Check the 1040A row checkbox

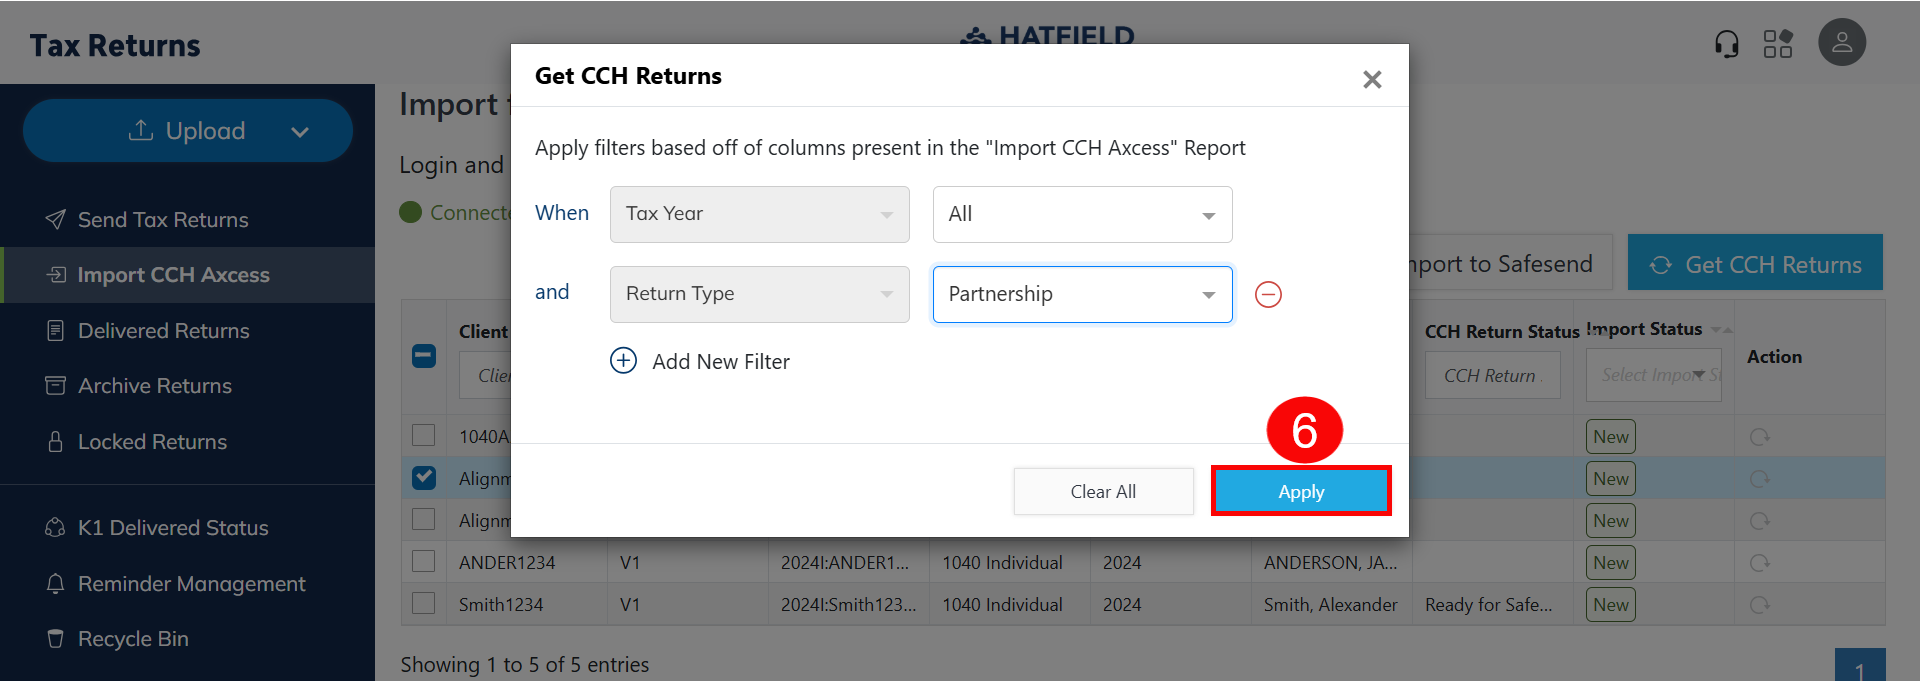(x=424, y=436)
